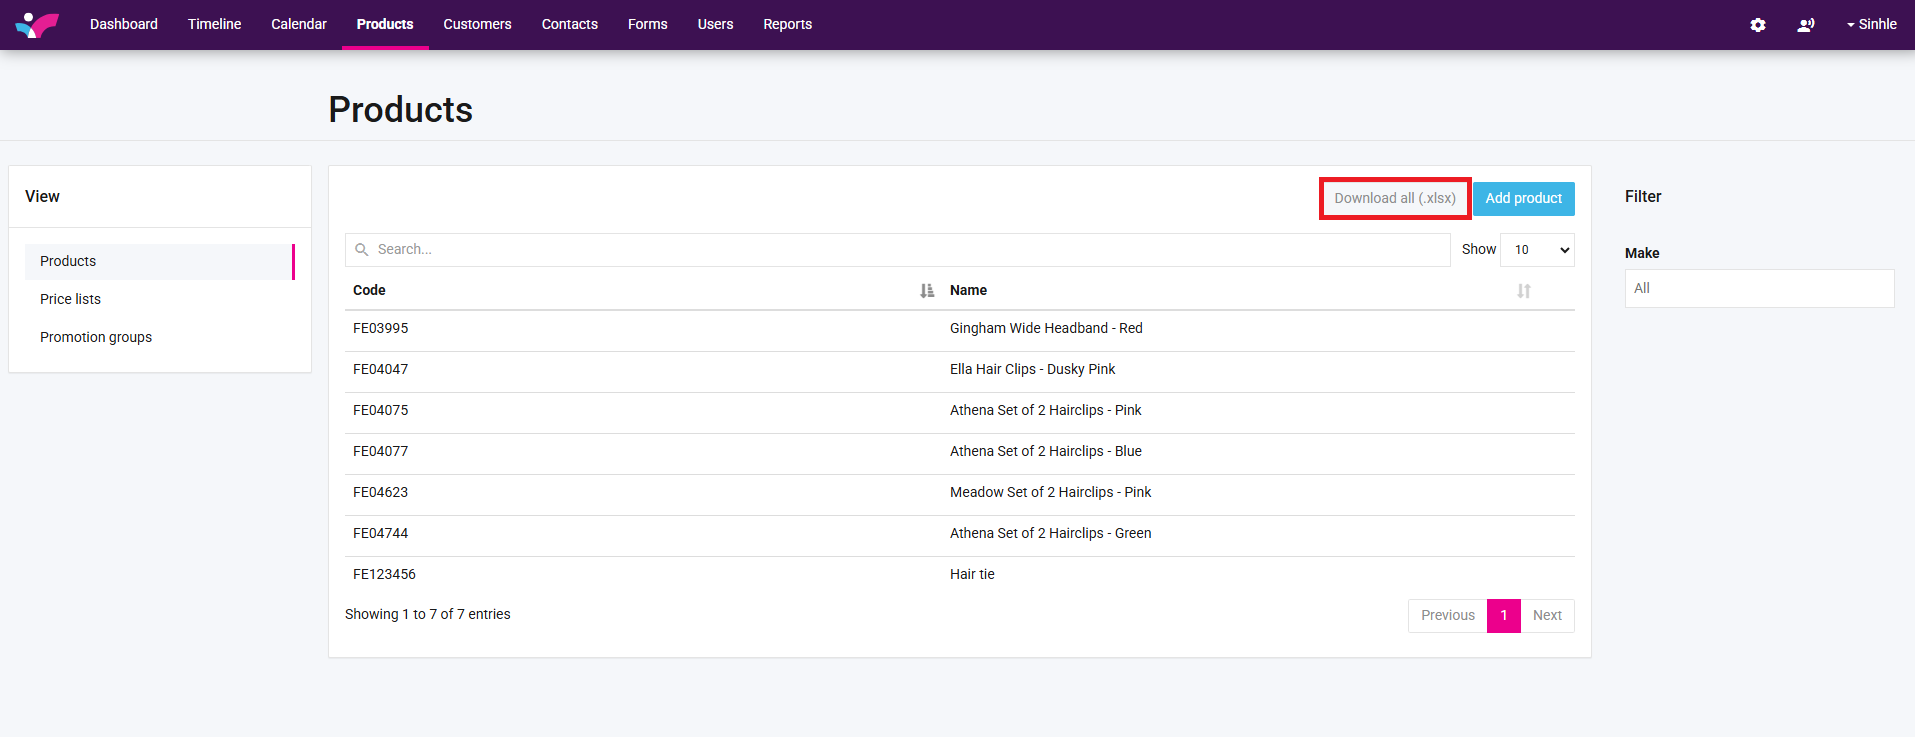
Task: Go to Next page of results
Action: click(1547, 615)
